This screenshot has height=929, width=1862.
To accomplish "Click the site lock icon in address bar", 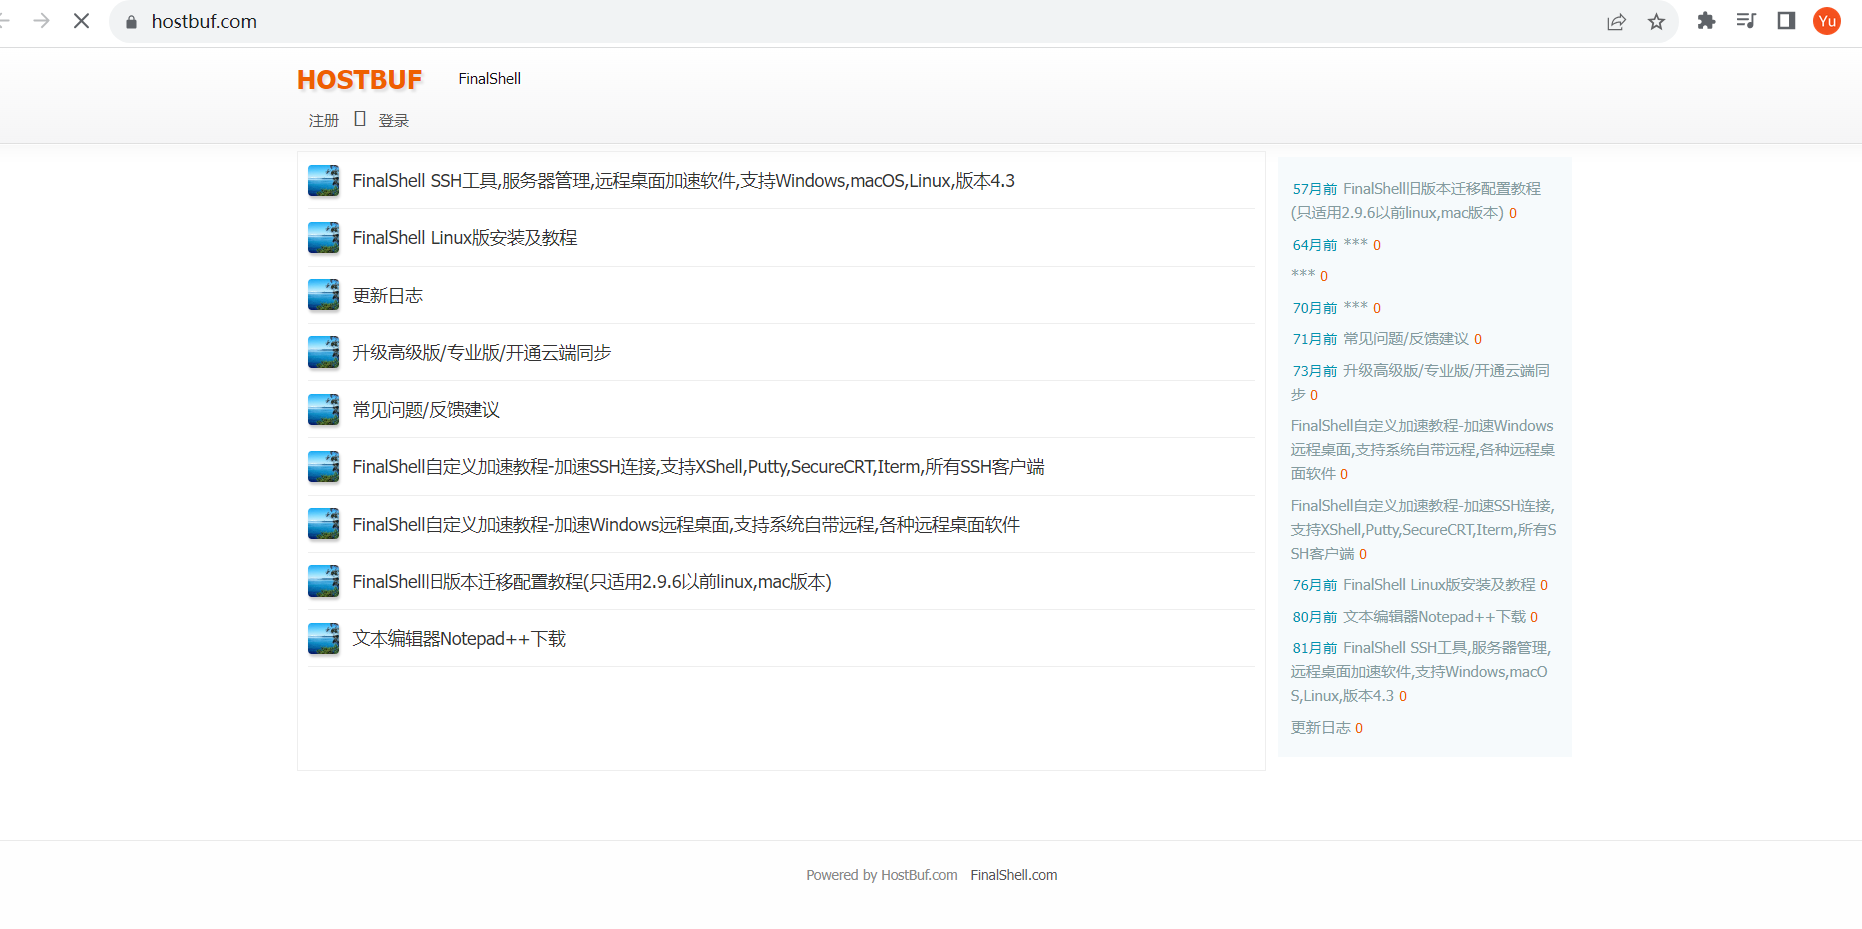I will tap(131, 22).
